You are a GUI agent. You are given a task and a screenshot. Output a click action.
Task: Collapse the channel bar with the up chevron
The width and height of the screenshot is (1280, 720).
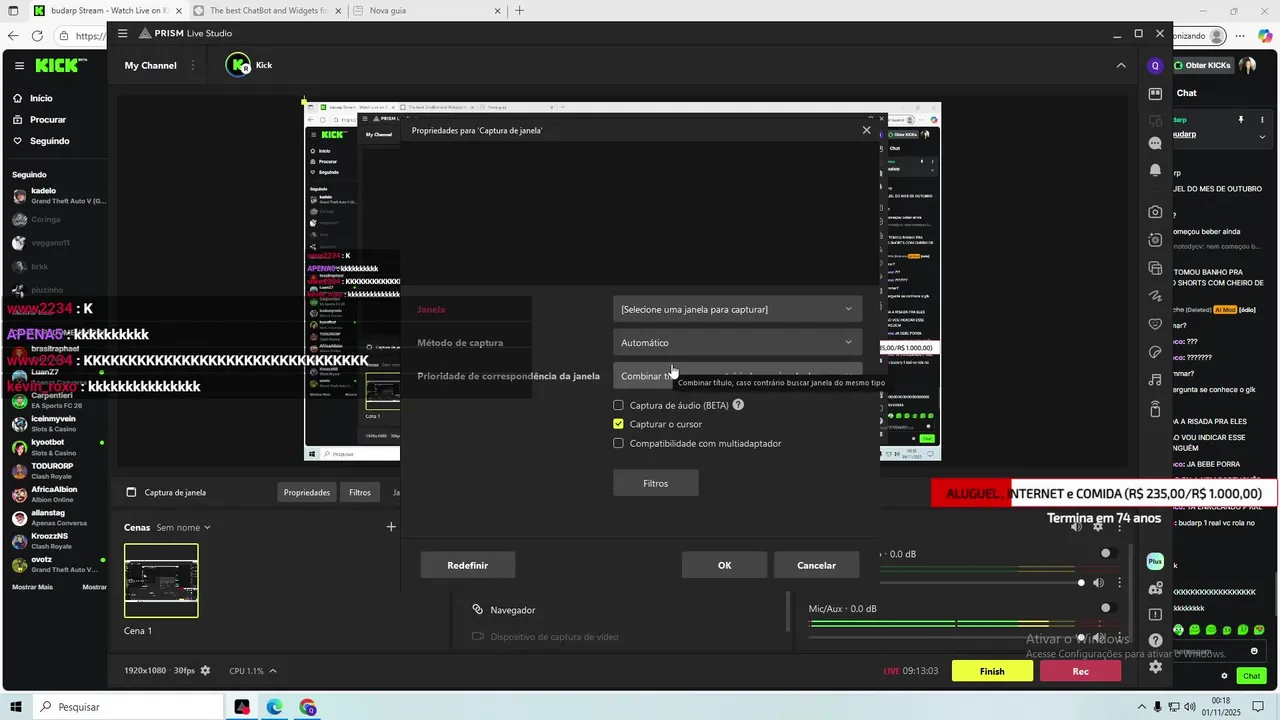pyautogui.click(x=1120, y=65)
